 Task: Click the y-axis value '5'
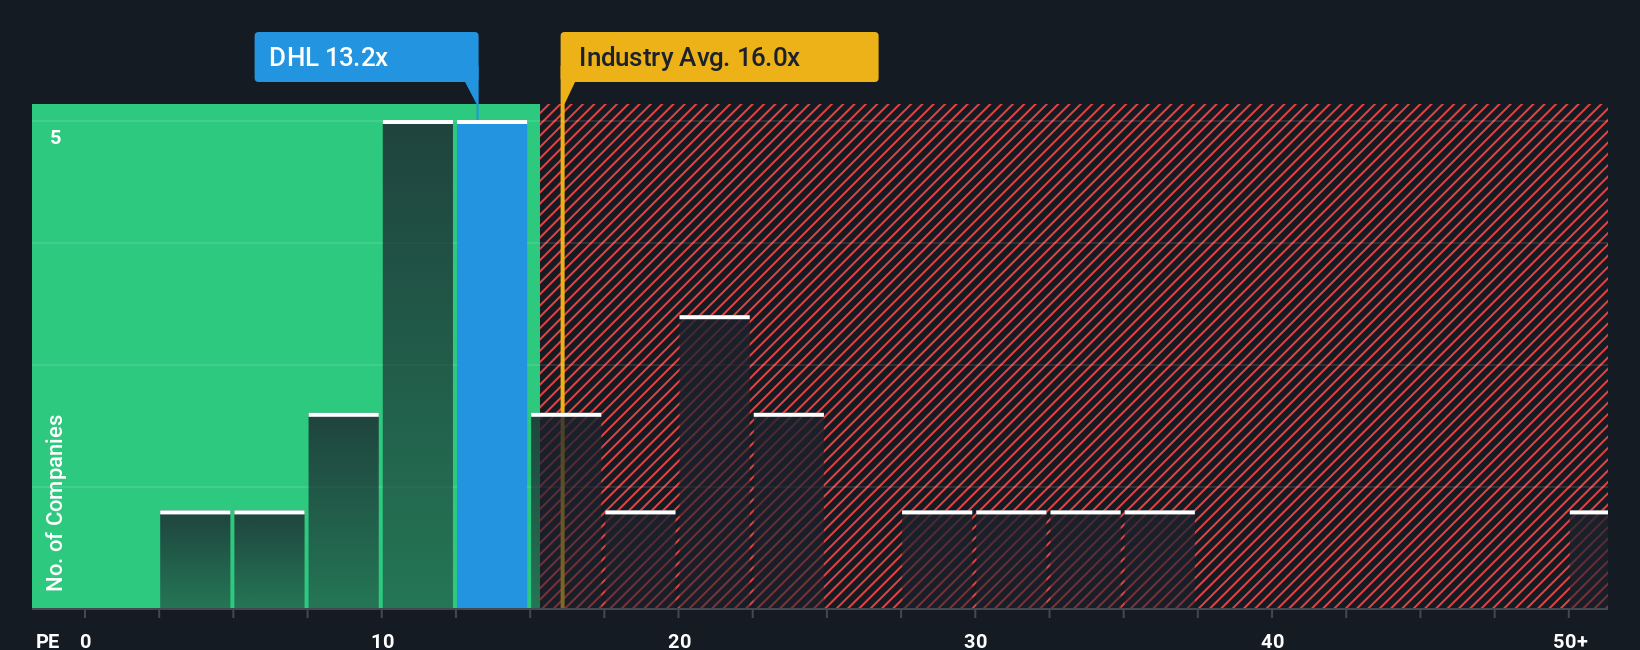click(x=56, y=137)
